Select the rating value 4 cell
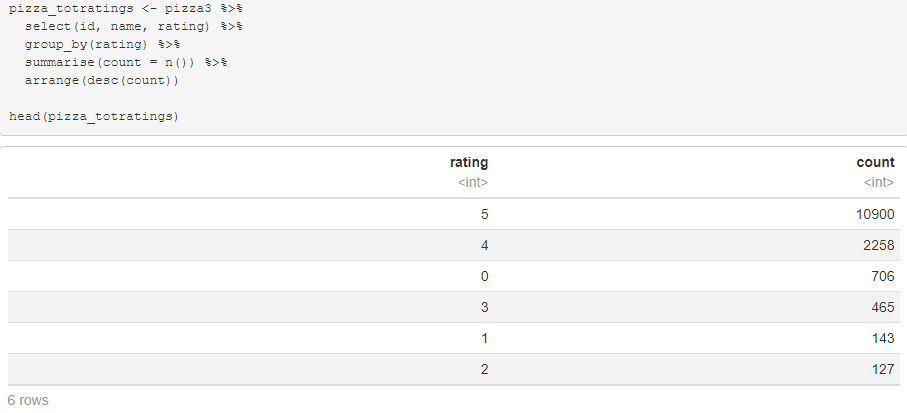This screenshot has width=907, height=413. (x=484, y=245)
